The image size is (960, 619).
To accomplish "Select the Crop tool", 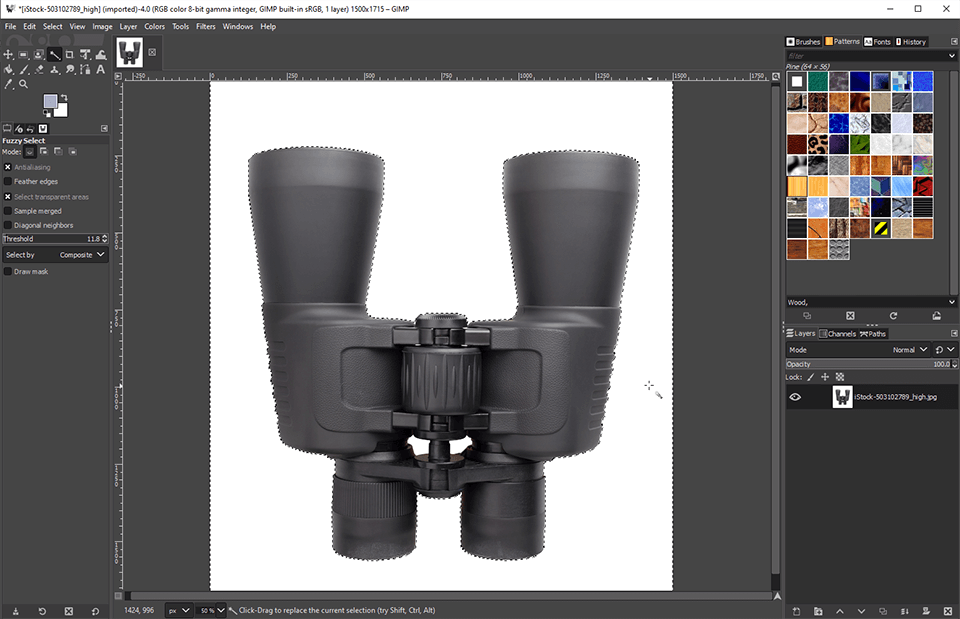I will (69, 54).
